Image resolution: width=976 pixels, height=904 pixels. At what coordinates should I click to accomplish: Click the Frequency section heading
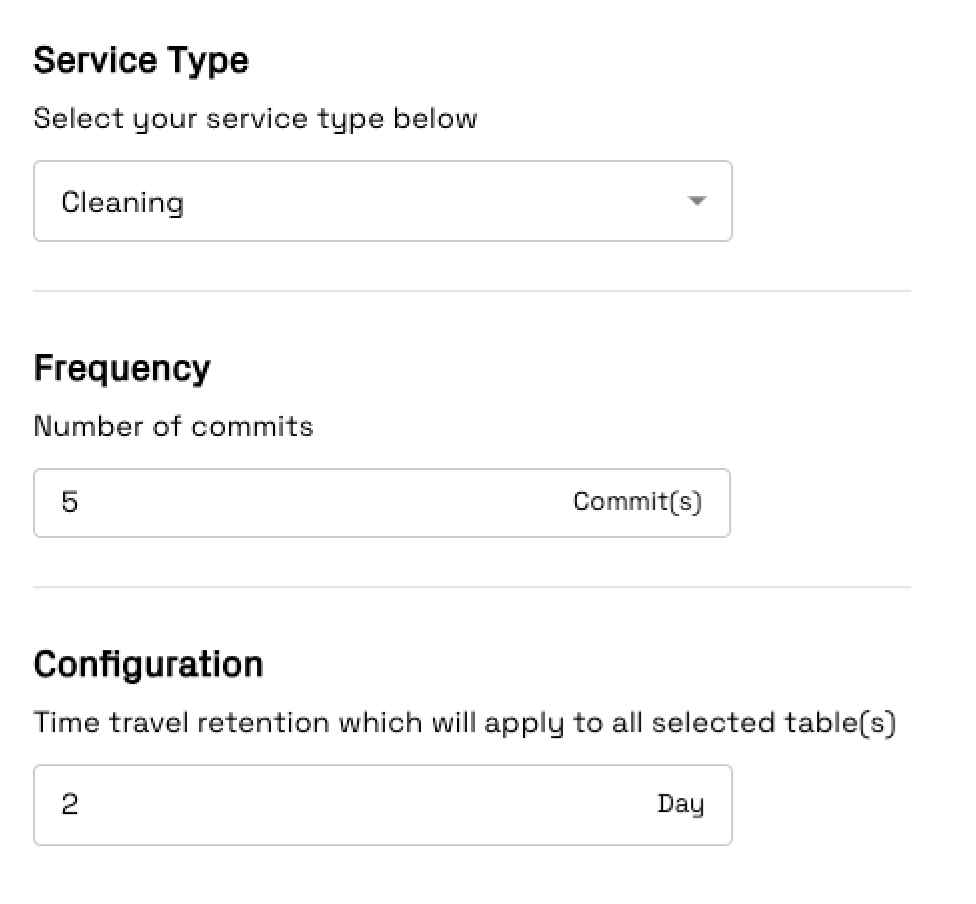122,369
